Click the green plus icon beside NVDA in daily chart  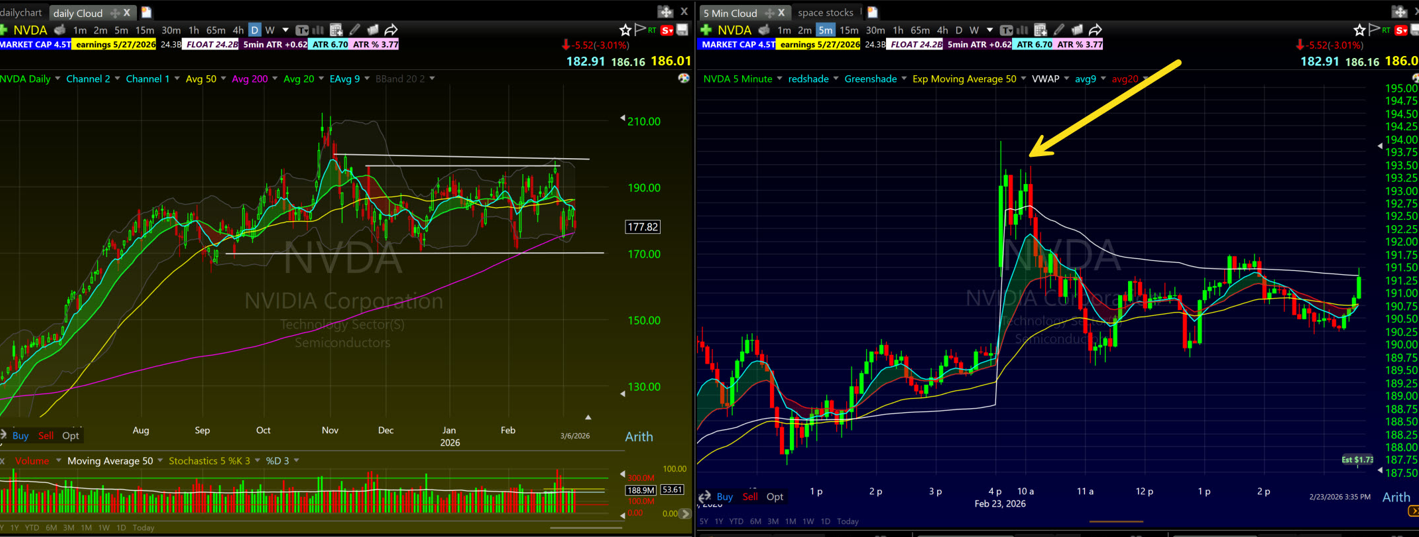coord(5,30)
